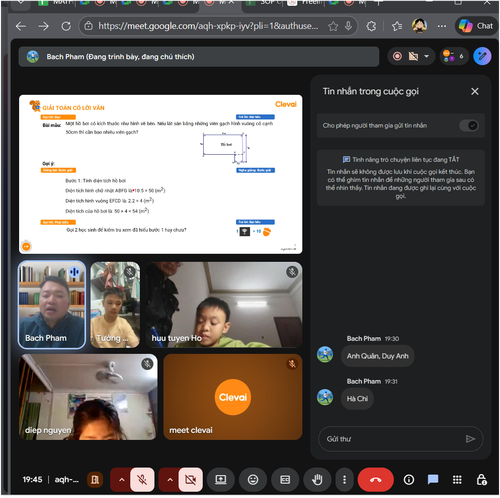Screen dimensions: 500x498
Task: Click the camera-off layout icon beside the record indicator
Action: coord(413,56)
